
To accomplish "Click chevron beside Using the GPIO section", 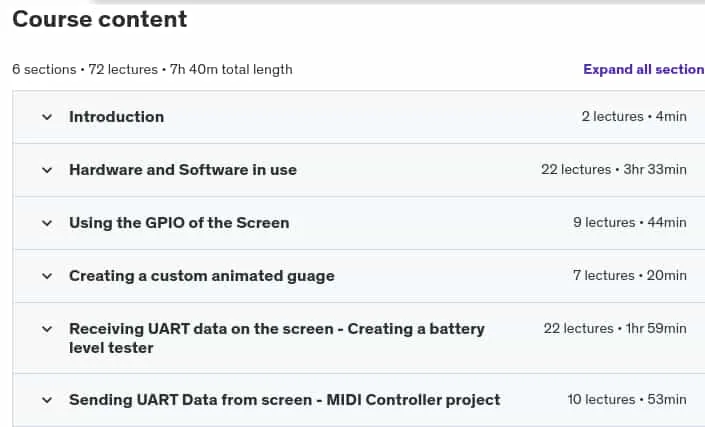I will pos(47,223).
